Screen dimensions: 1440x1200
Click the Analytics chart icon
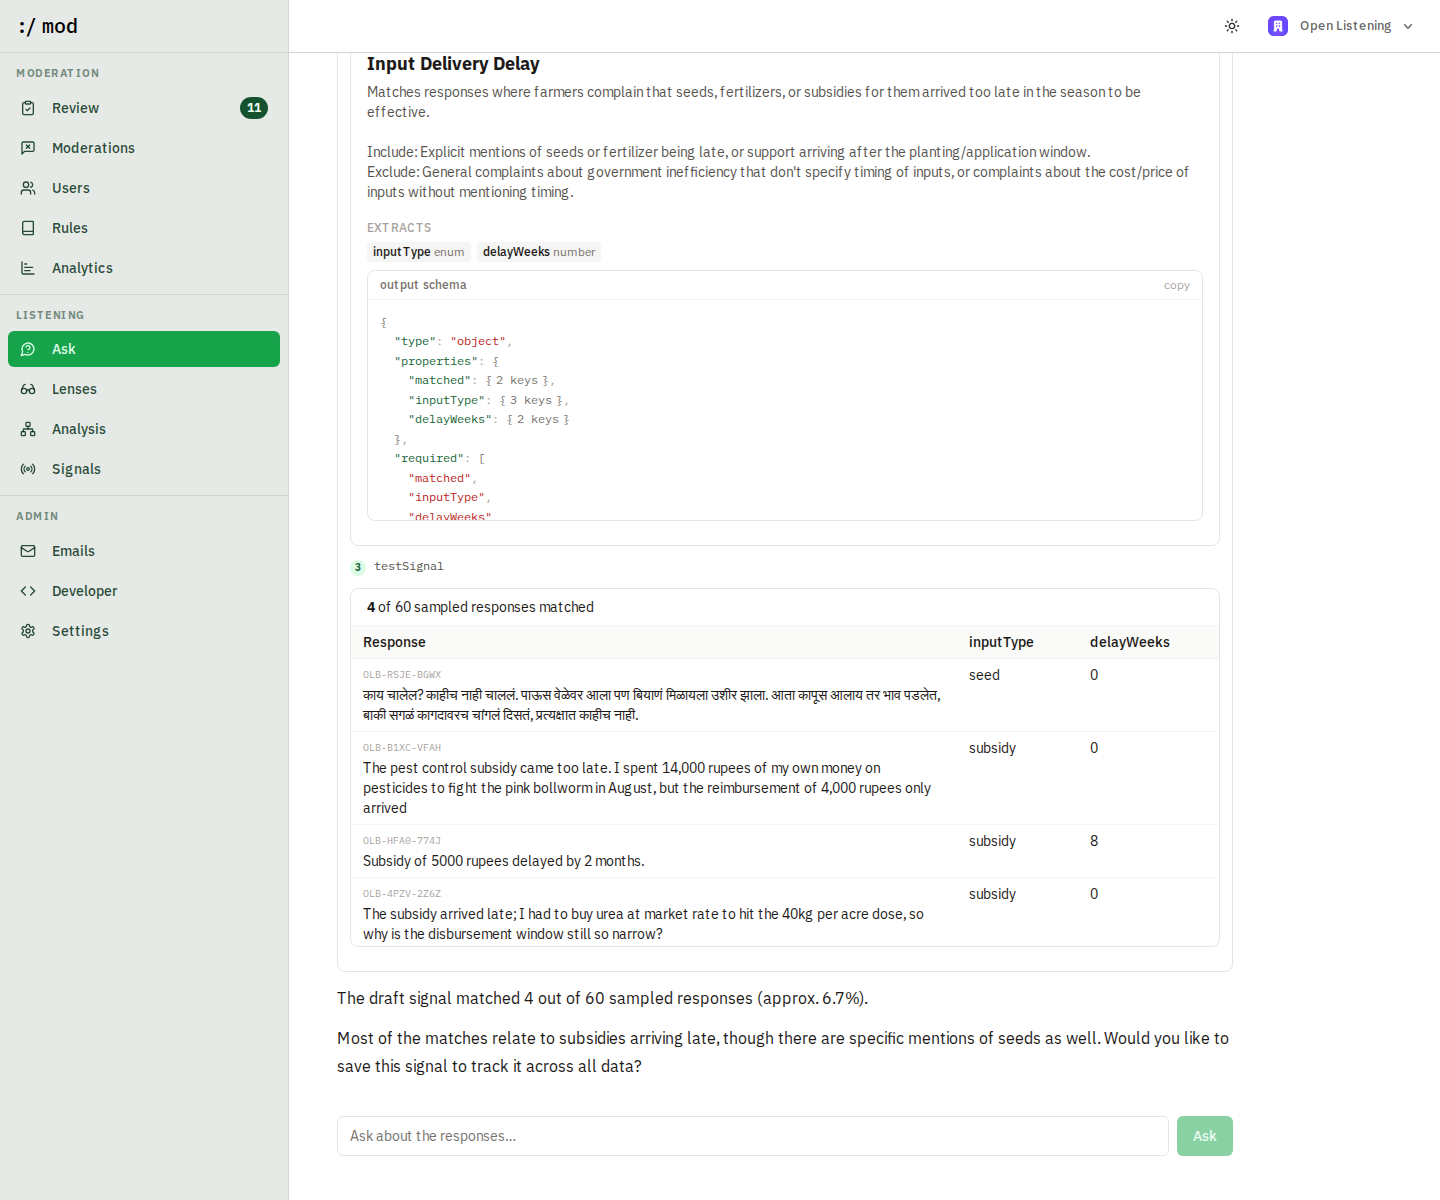[x=28, y=268]
